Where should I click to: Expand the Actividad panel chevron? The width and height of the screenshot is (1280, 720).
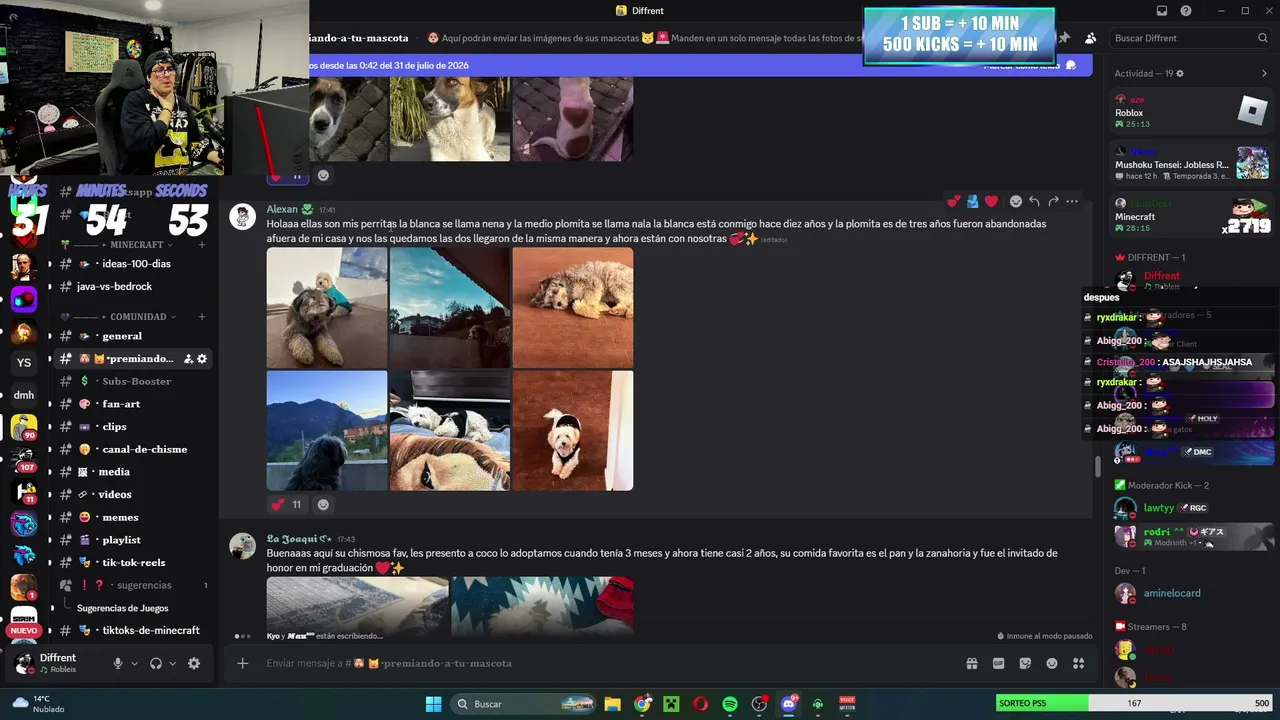pos(1264,74)
